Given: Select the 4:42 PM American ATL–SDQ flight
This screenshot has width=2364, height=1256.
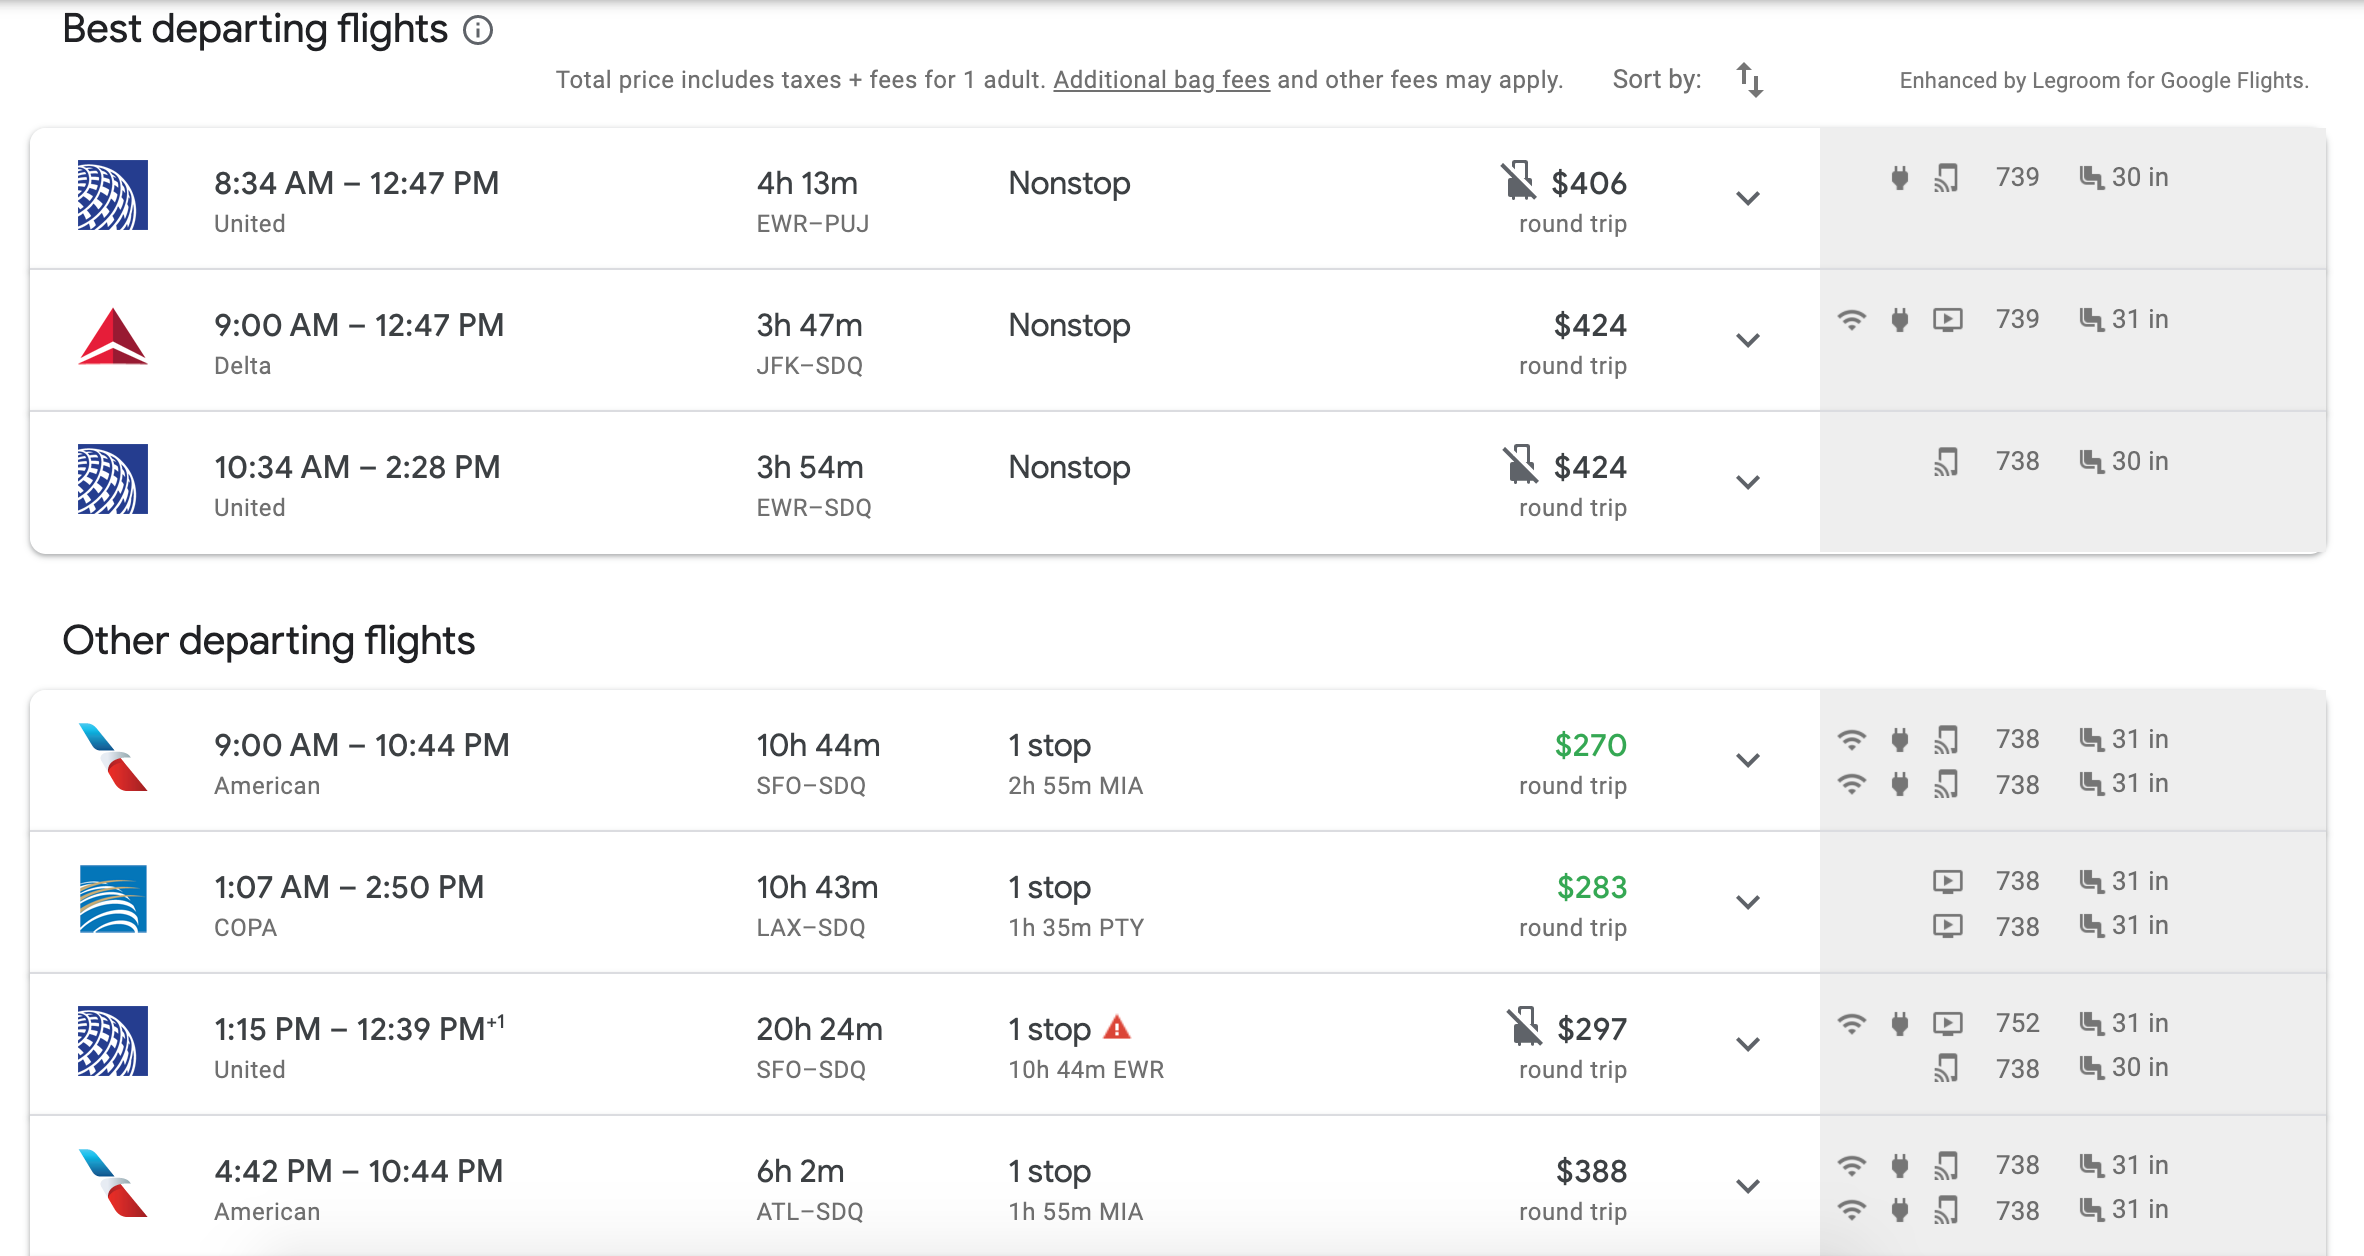Looking at the screenshot, I should (x=358, y=1171).
